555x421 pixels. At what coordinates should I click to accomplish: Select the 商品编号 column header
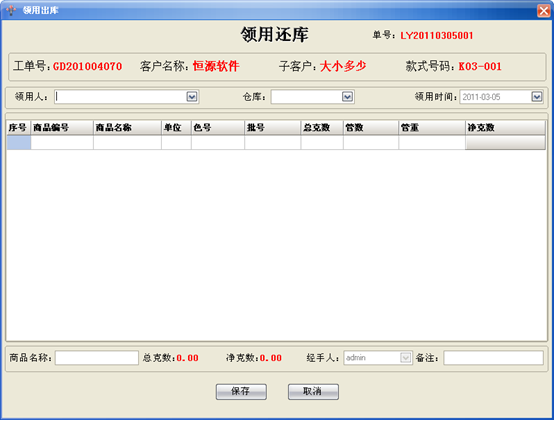[62, 127]
